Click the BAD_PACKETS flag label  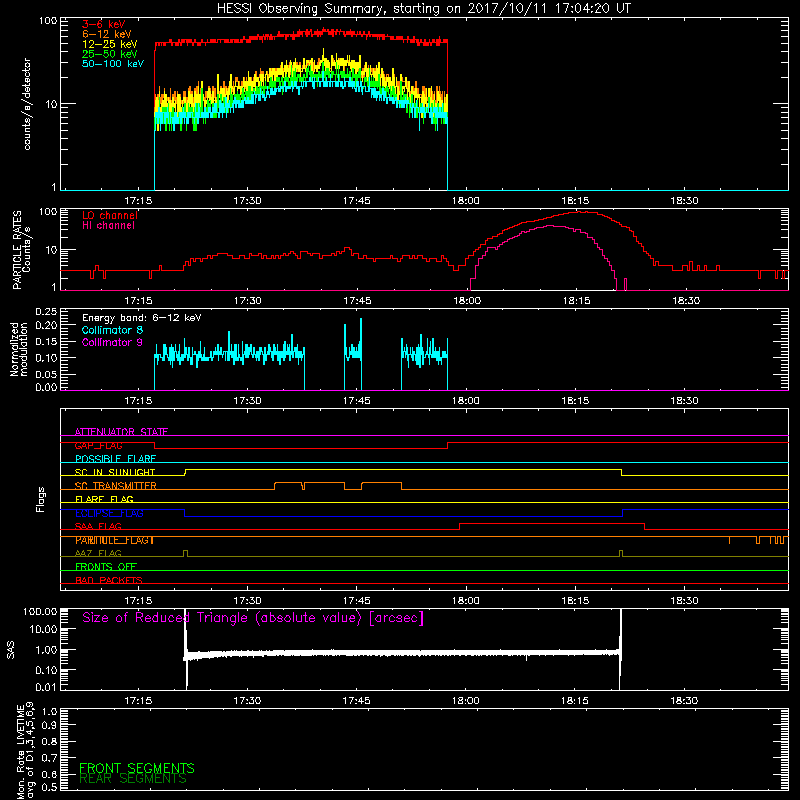tap(109, 580)
